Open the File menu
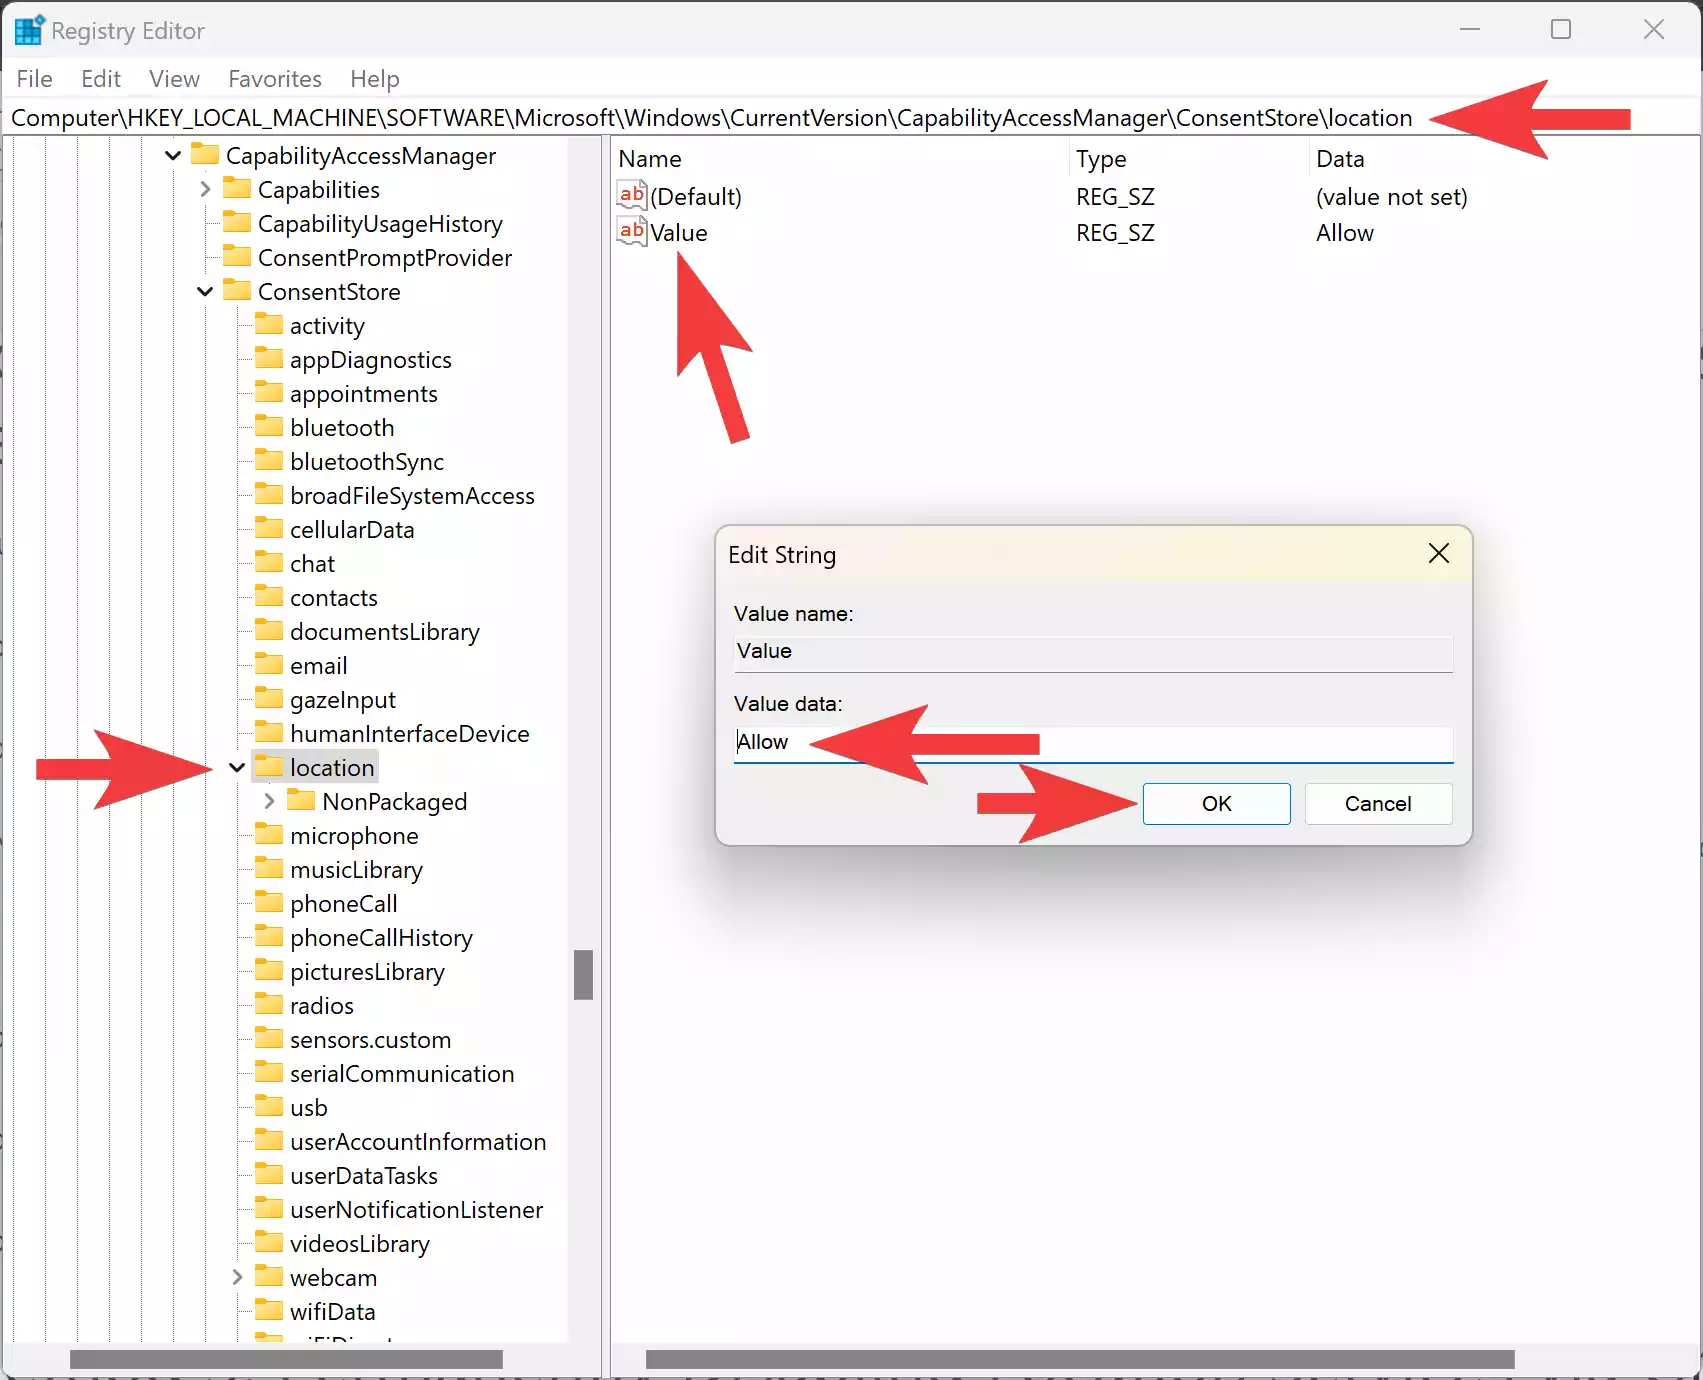 (x=35, y=79)
